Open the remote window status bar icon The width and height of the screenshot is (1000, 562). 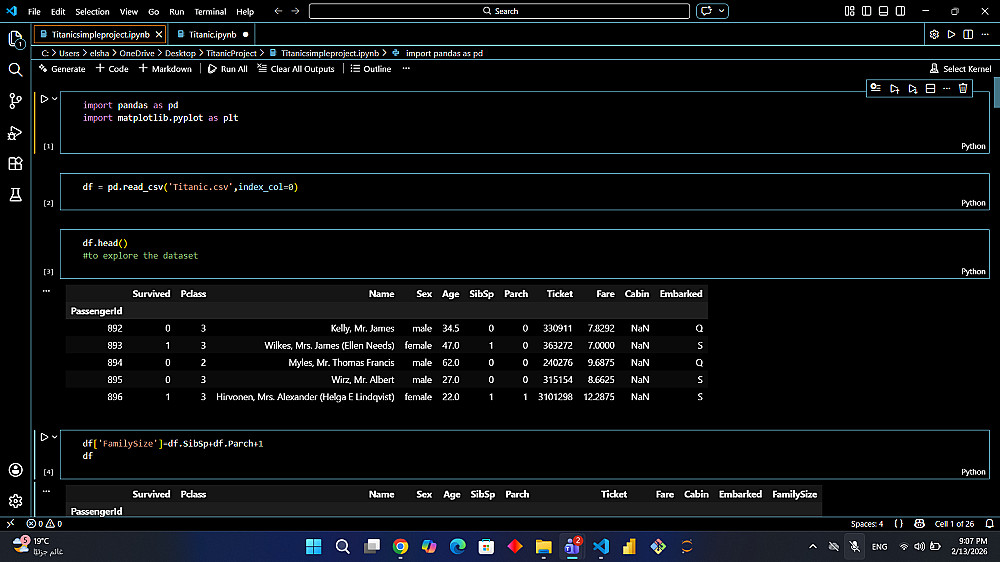10,524
